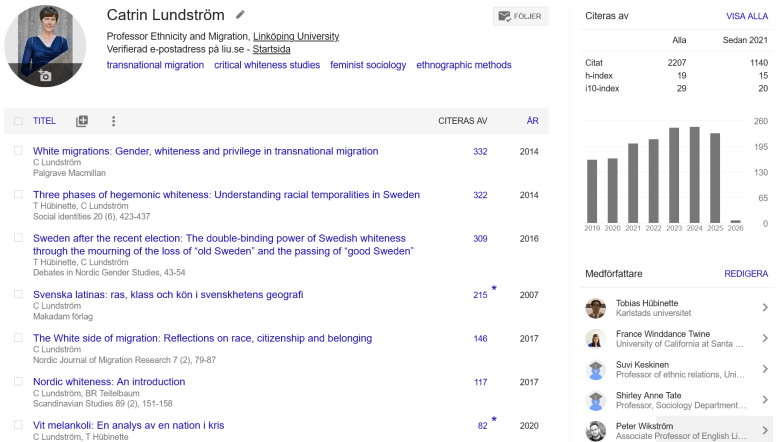The image size is (779, 442).
Task: Open the three-dot more options menu
Action: 113,121
